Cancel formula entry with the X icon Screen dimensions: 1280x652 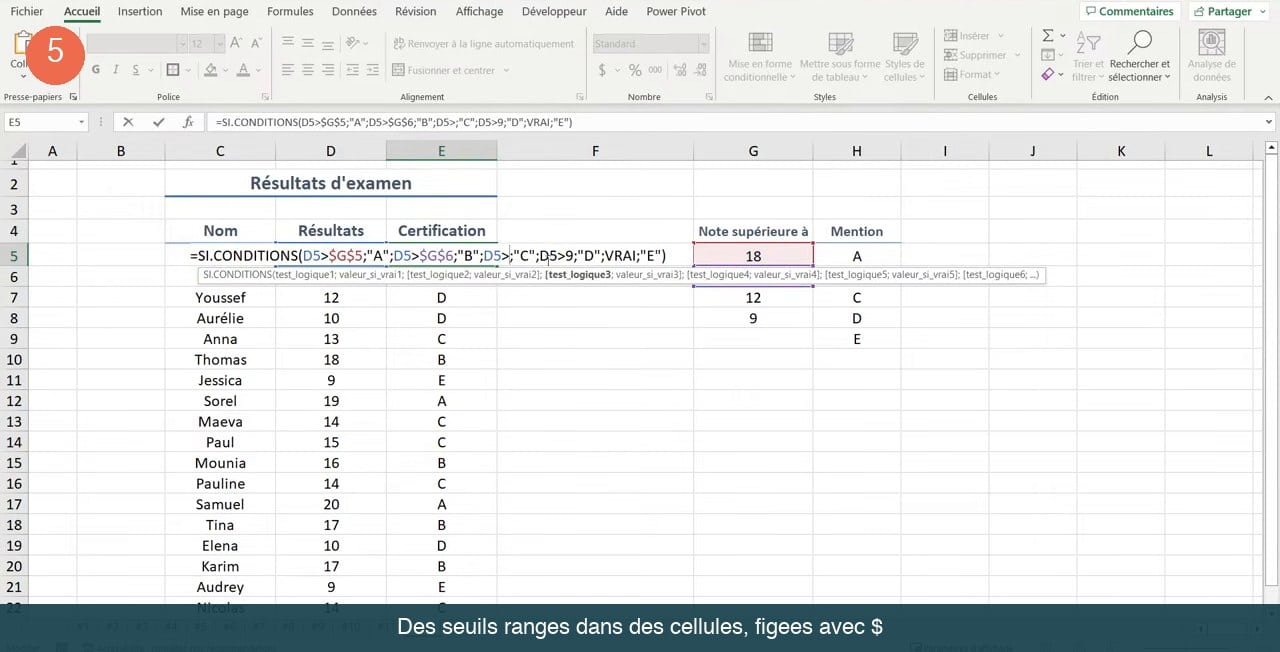[128, 122]
